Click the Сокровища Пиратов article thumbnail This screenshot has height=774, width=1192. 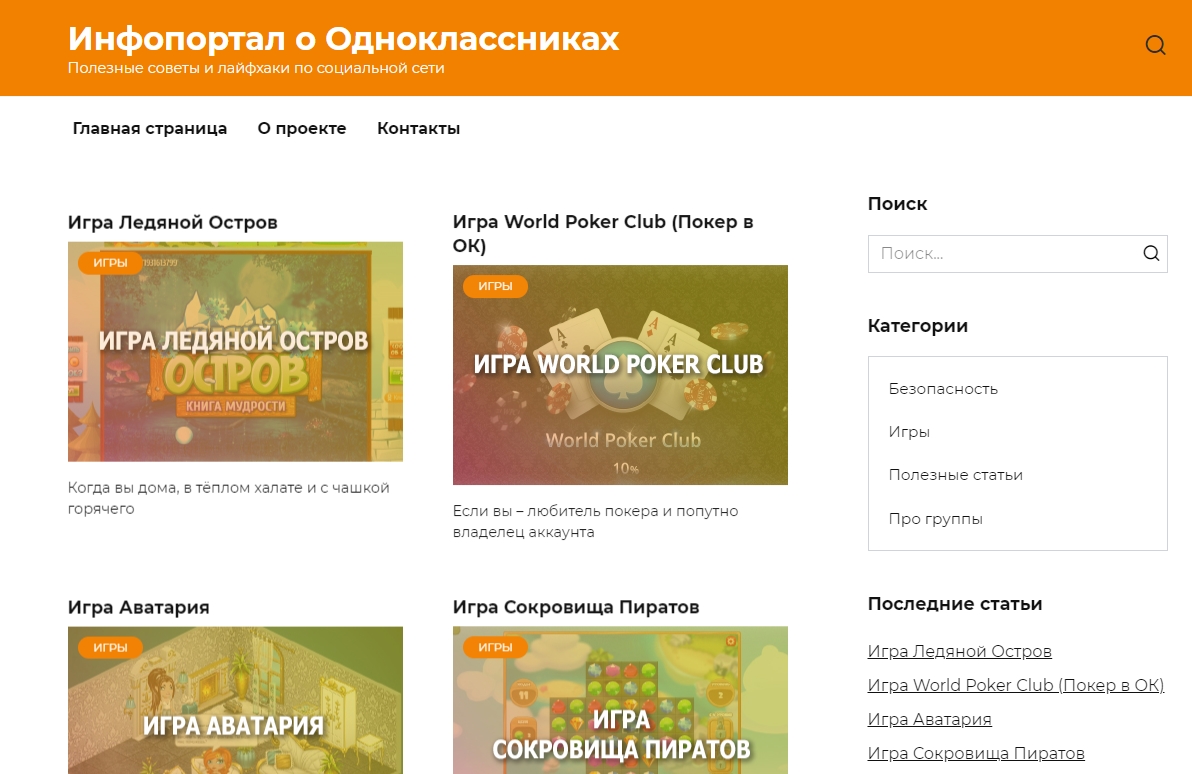pyautogui.click(x=620, y=700)
